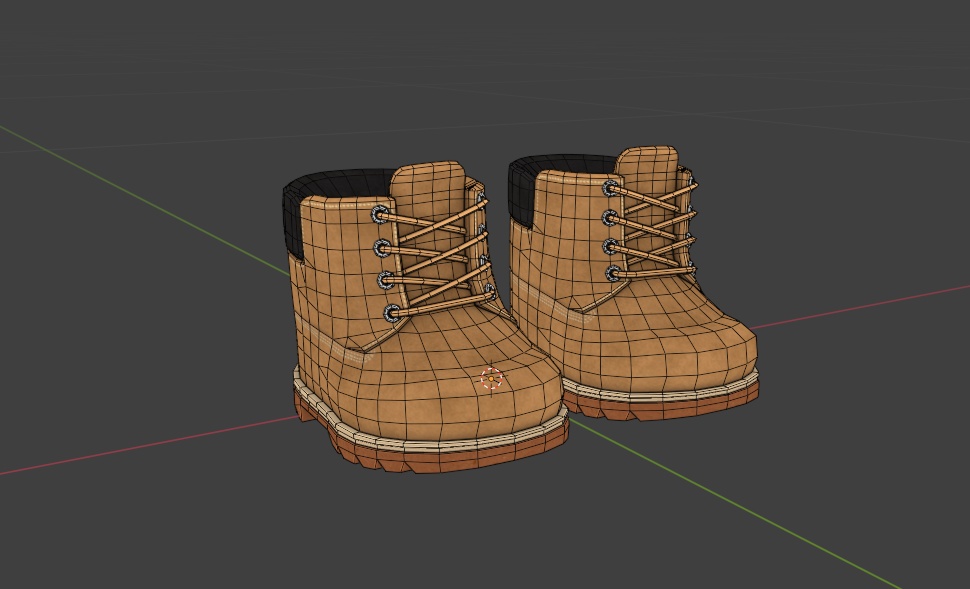Select the topmost metal eyelet on right boot

611,188
